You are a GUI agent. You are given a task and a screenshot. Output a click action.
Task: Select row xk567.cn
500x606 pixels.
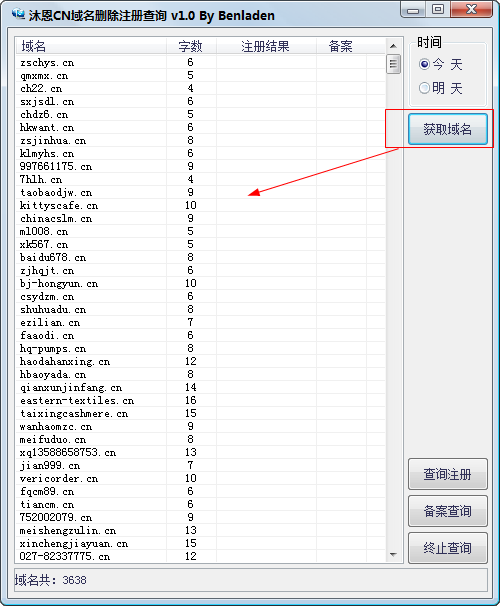click(201, 244)
